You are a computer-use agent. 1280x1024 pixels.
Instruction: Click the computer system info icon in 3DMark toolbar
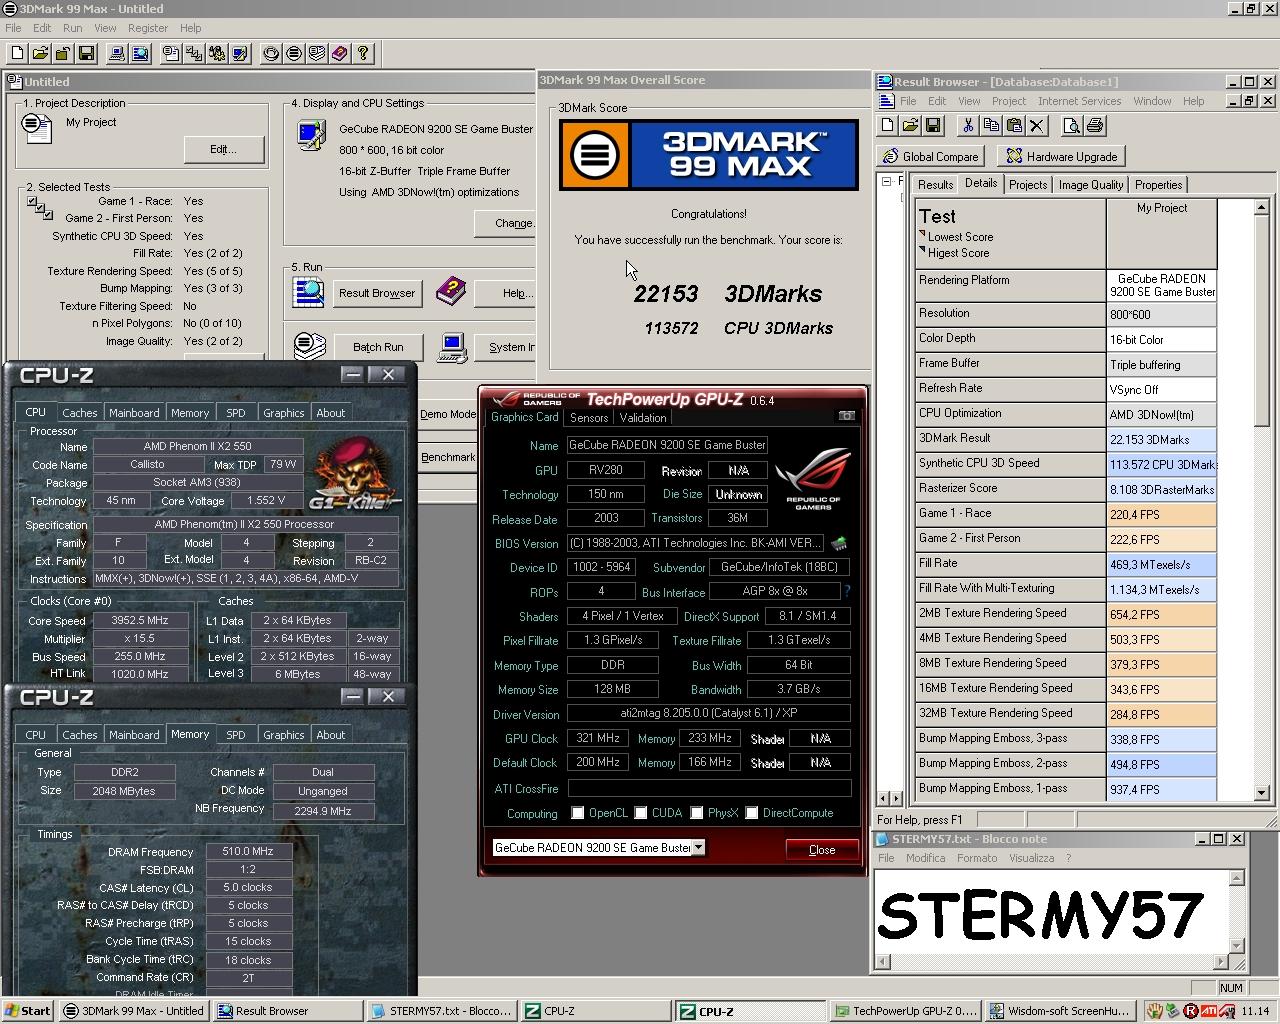coord(117,53)
